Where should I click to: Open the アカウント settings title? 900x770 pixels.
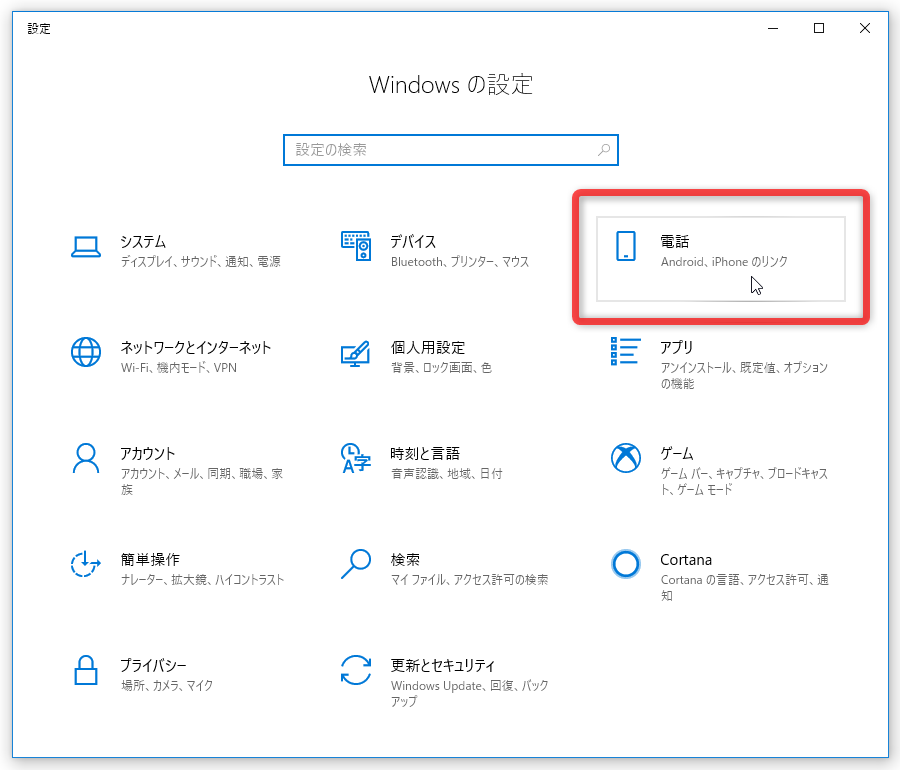click(148, 454)
